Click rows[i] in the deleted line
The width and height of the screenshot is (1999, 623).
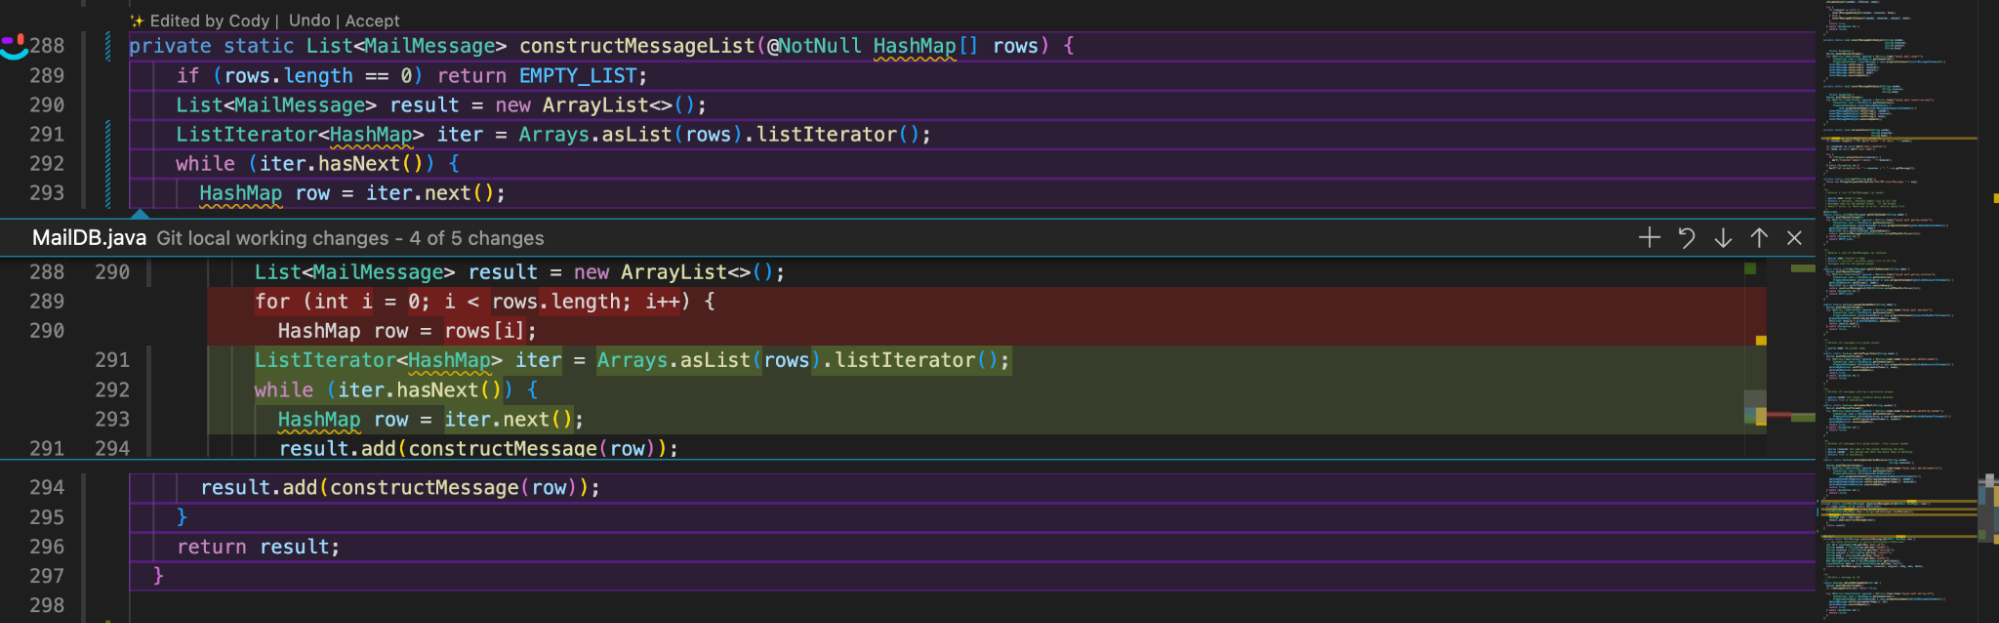click(x=484, y=331)
